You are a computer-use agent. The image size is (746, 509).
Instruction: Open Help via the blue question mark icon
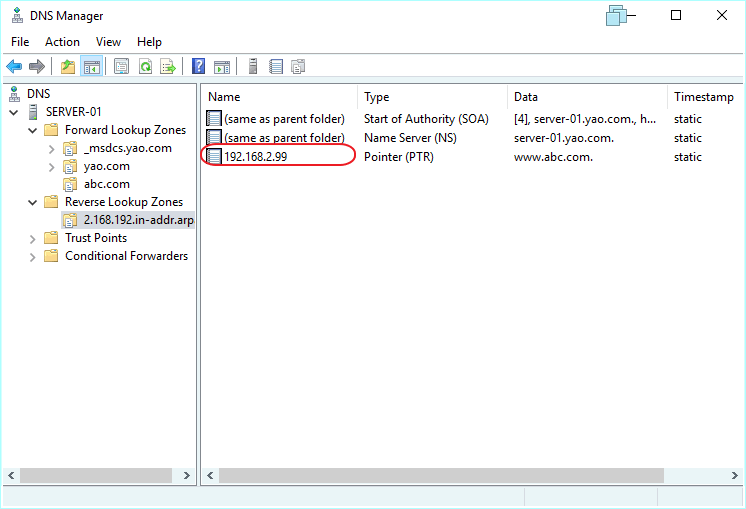(198, 67)
